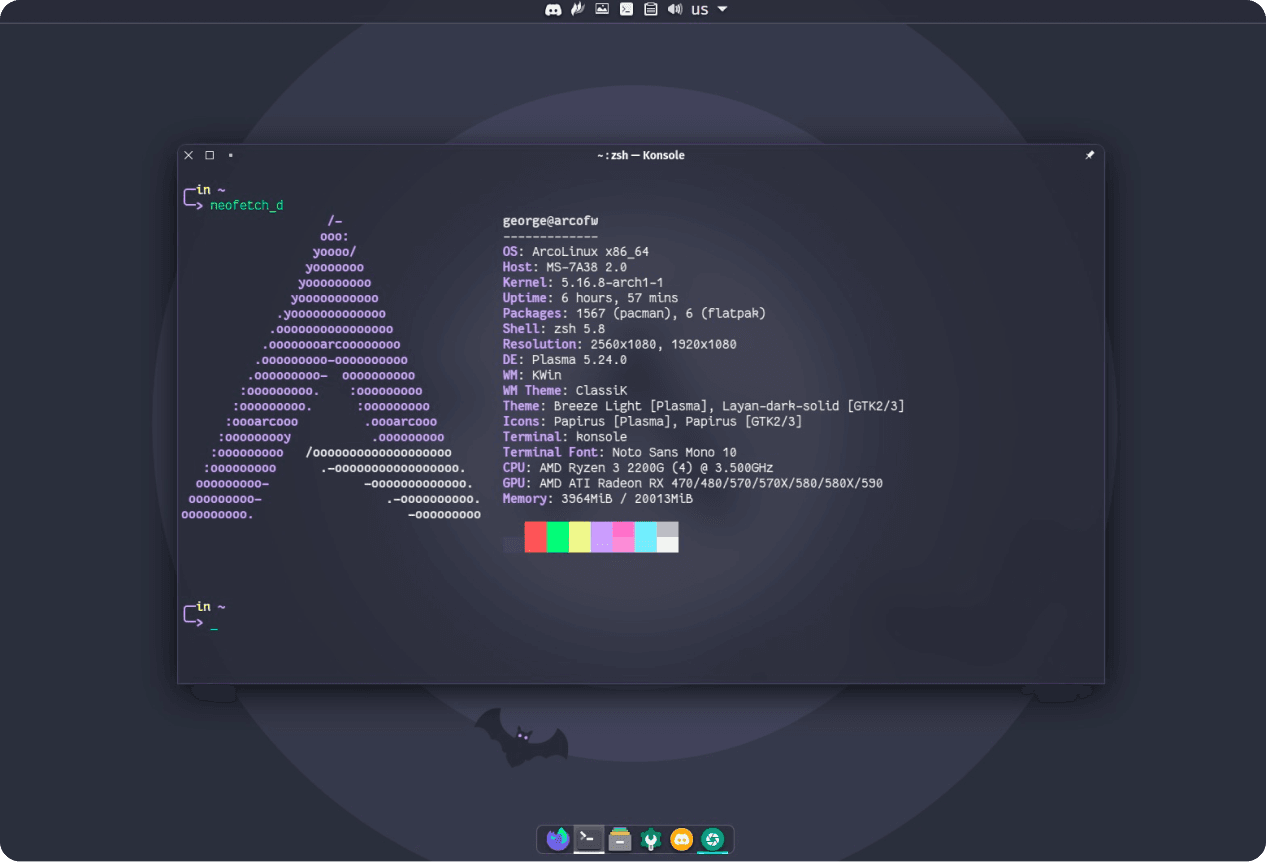
Task: Click the flame icon in the top panel
Action: [577, 9]
